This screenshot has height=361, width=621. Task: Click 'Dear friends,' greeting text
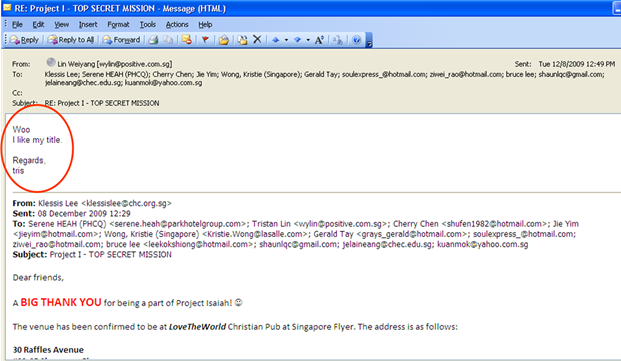[38, 278]
